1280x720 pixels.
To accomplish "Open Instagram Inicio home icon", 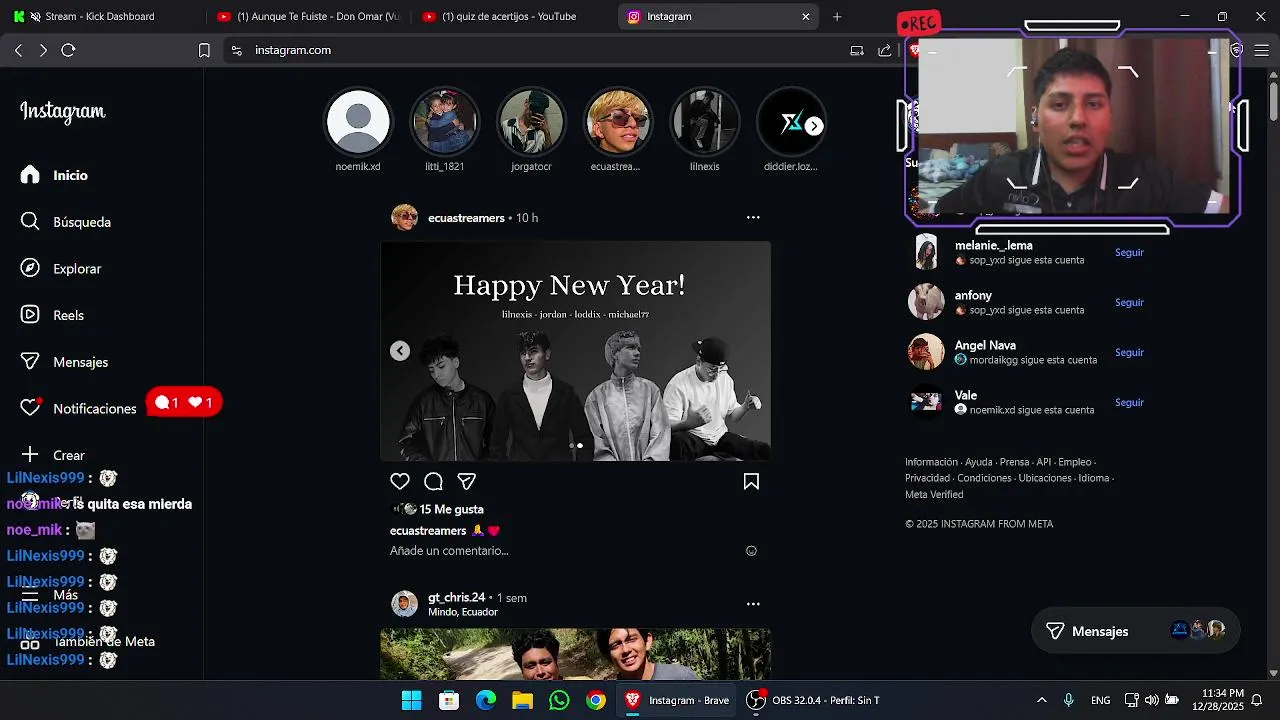I will pyautogui.click(x=30, y=175).
